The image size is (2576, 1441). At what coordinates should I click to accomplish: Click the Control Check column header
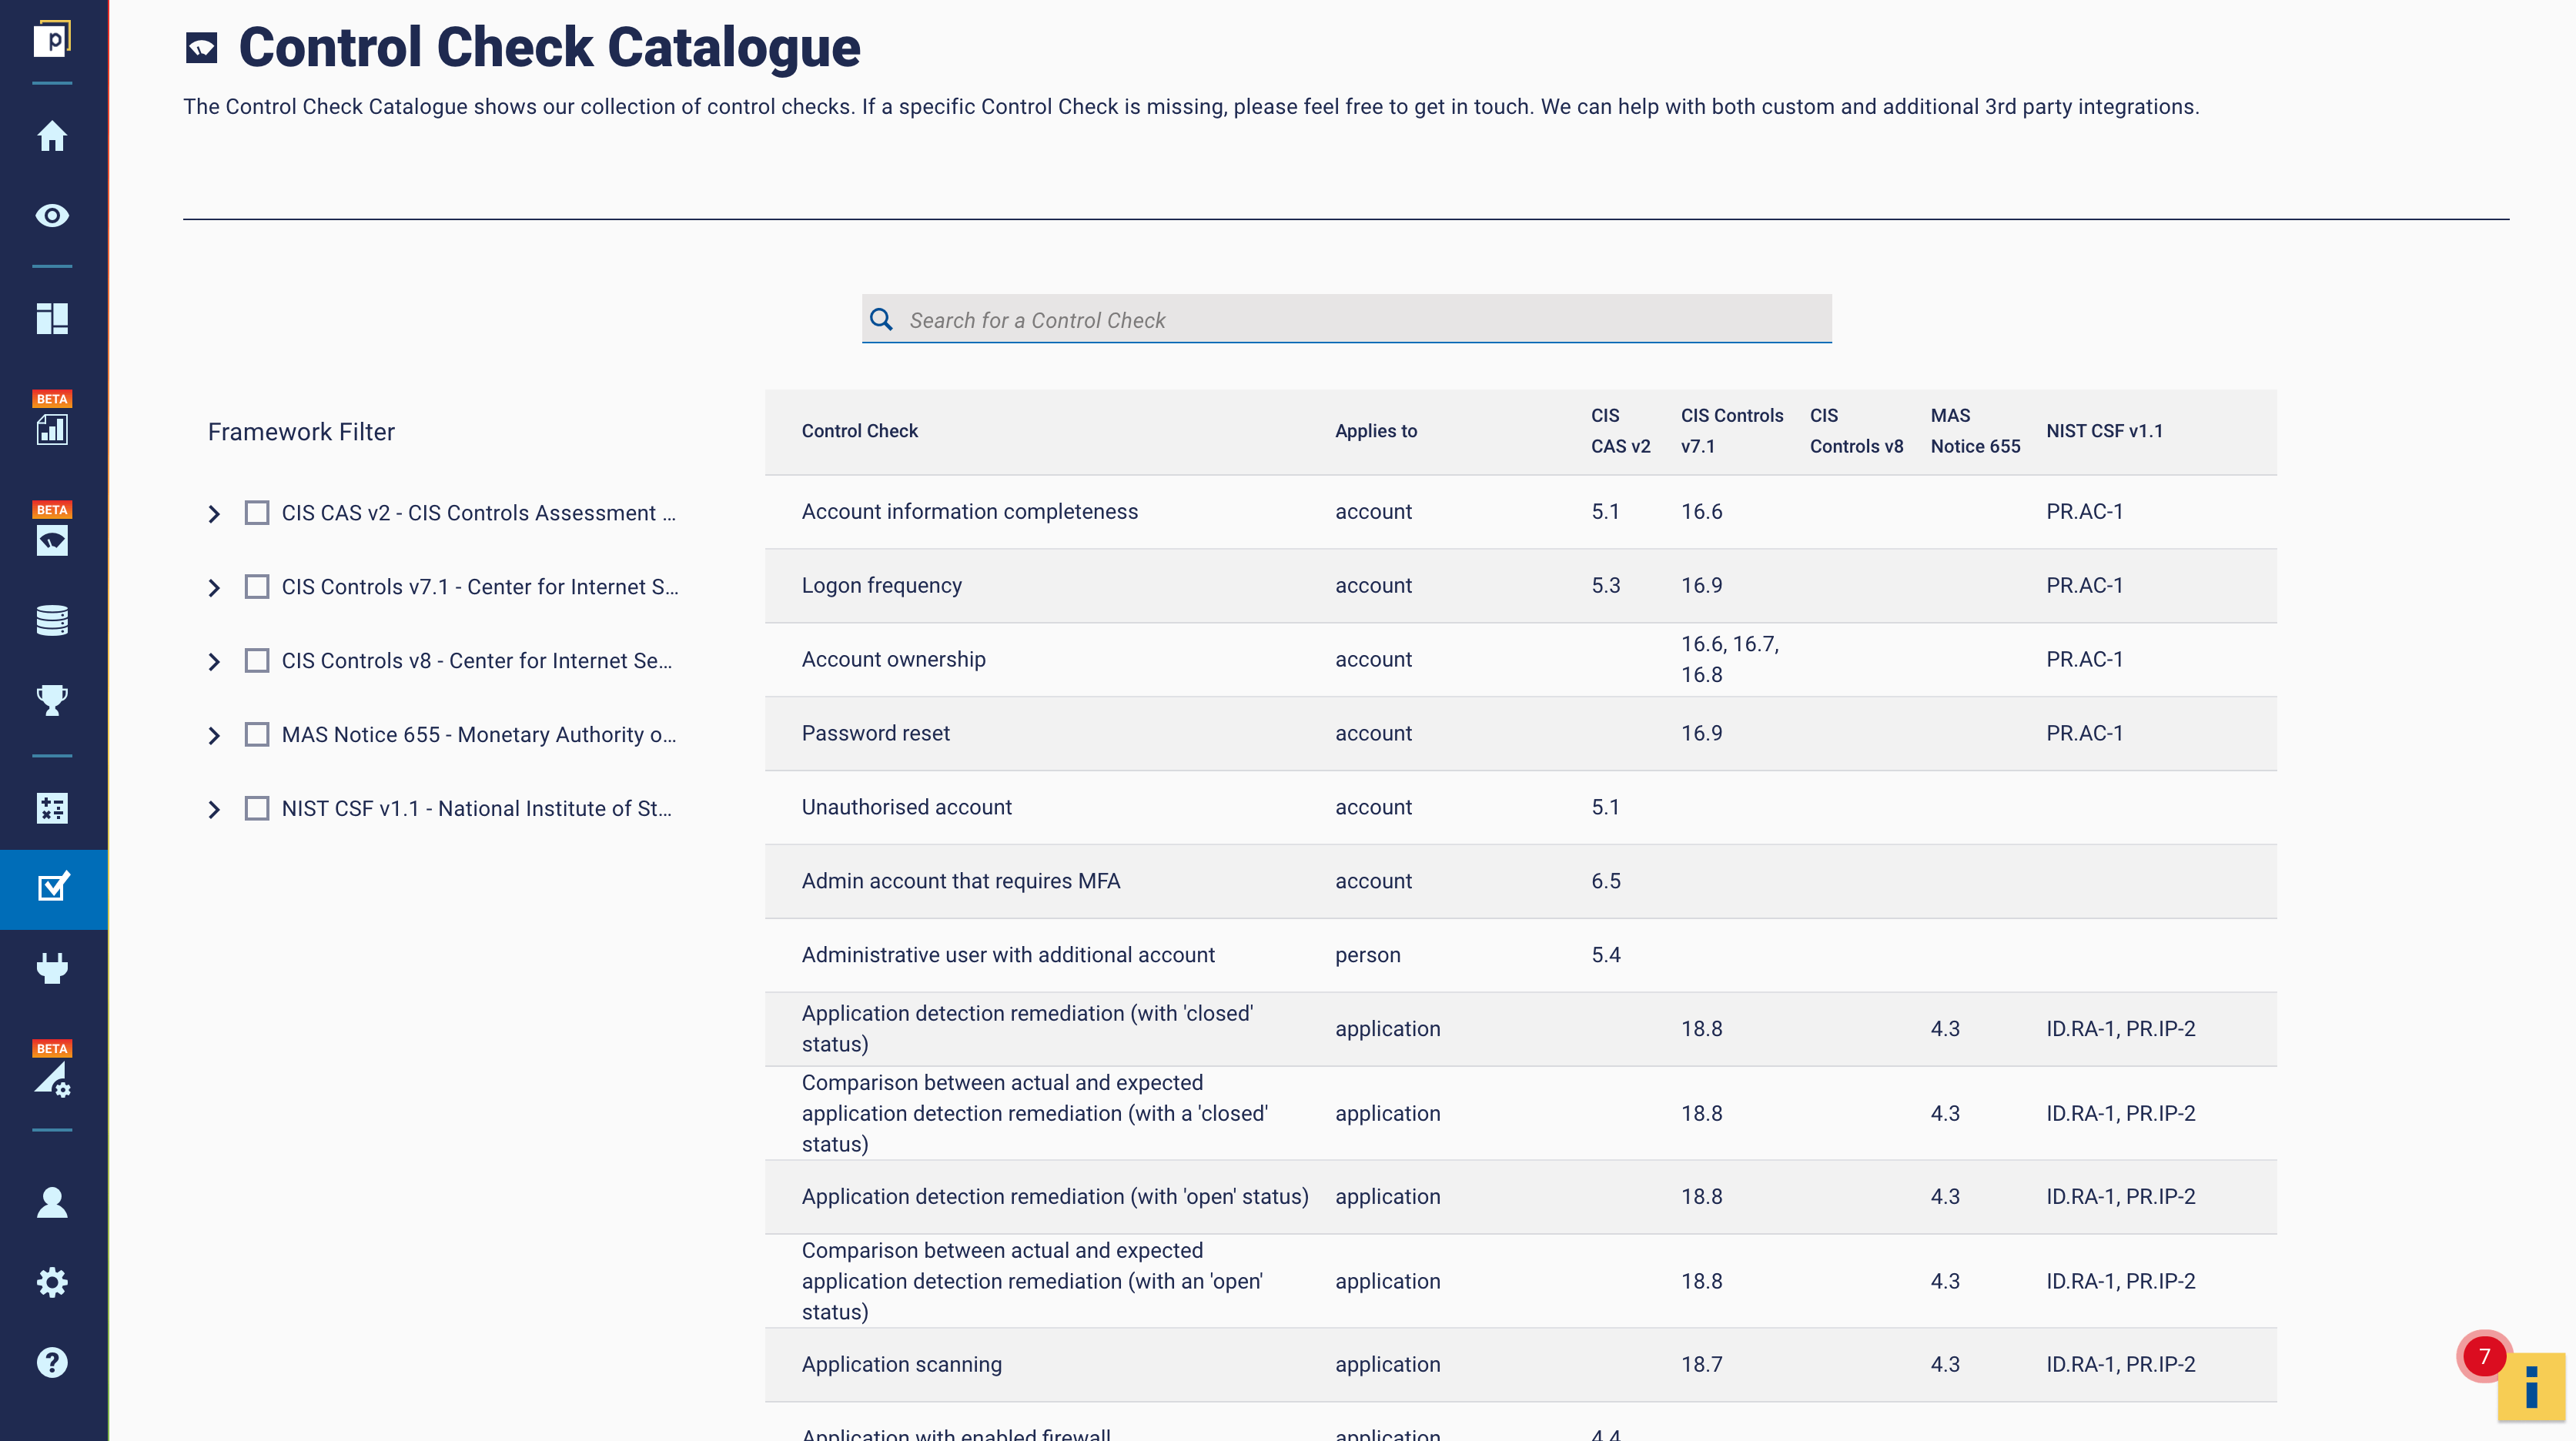click(x=859, y=431)
